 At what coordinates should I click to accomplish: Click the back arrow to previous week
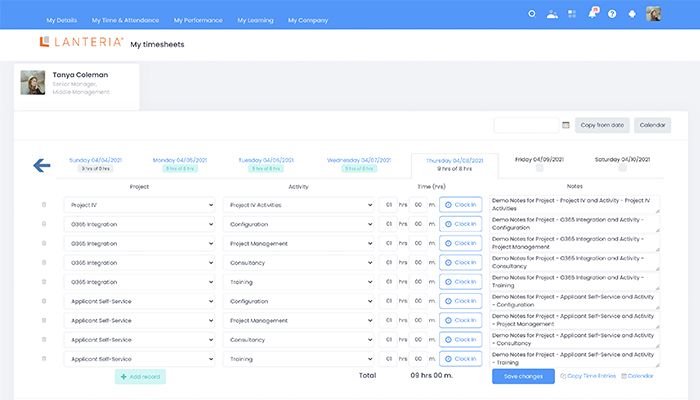pyautogui.click(x=42, y=165)
